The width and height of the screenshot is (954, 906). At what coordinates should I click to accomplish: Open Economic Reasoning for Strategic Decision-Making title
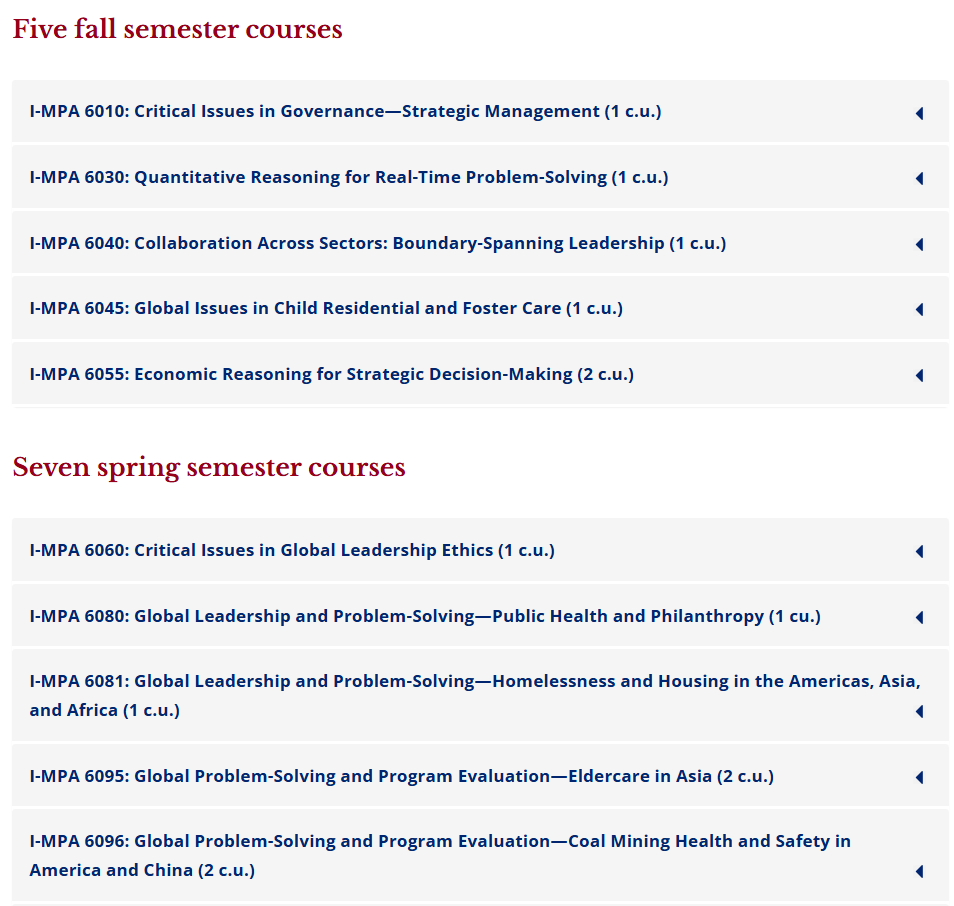(x=331, y=374)
